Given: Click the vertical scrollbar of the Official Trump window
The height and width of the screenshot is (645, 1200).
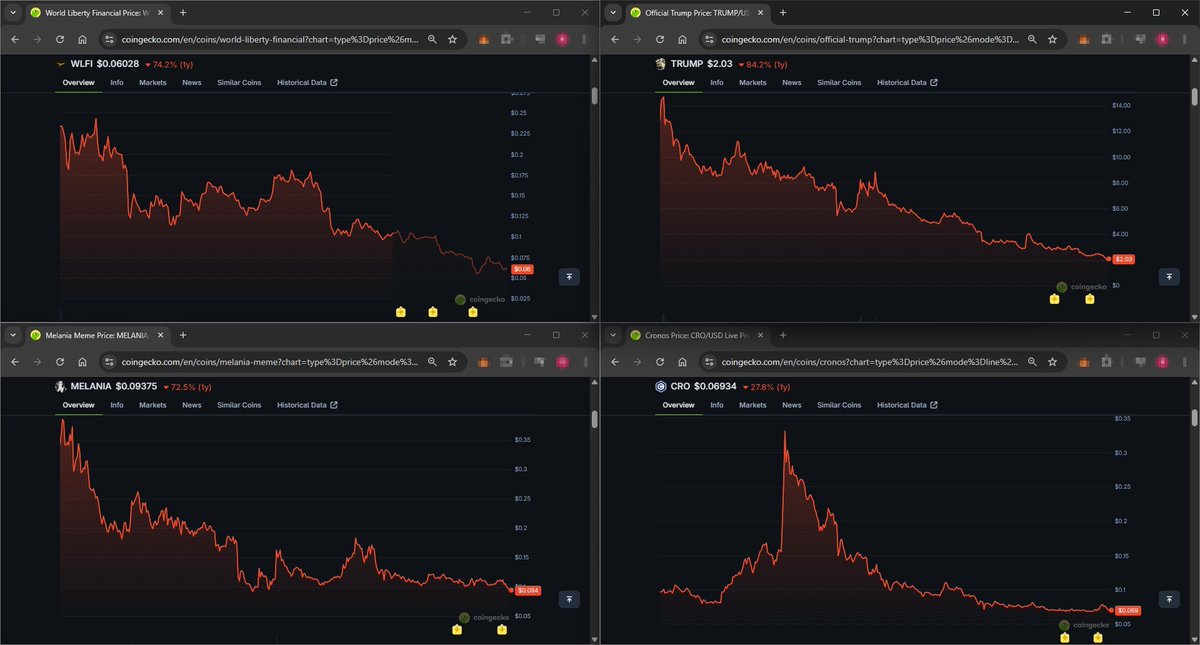Looking at the screenshot, I should coord(1194,96).
